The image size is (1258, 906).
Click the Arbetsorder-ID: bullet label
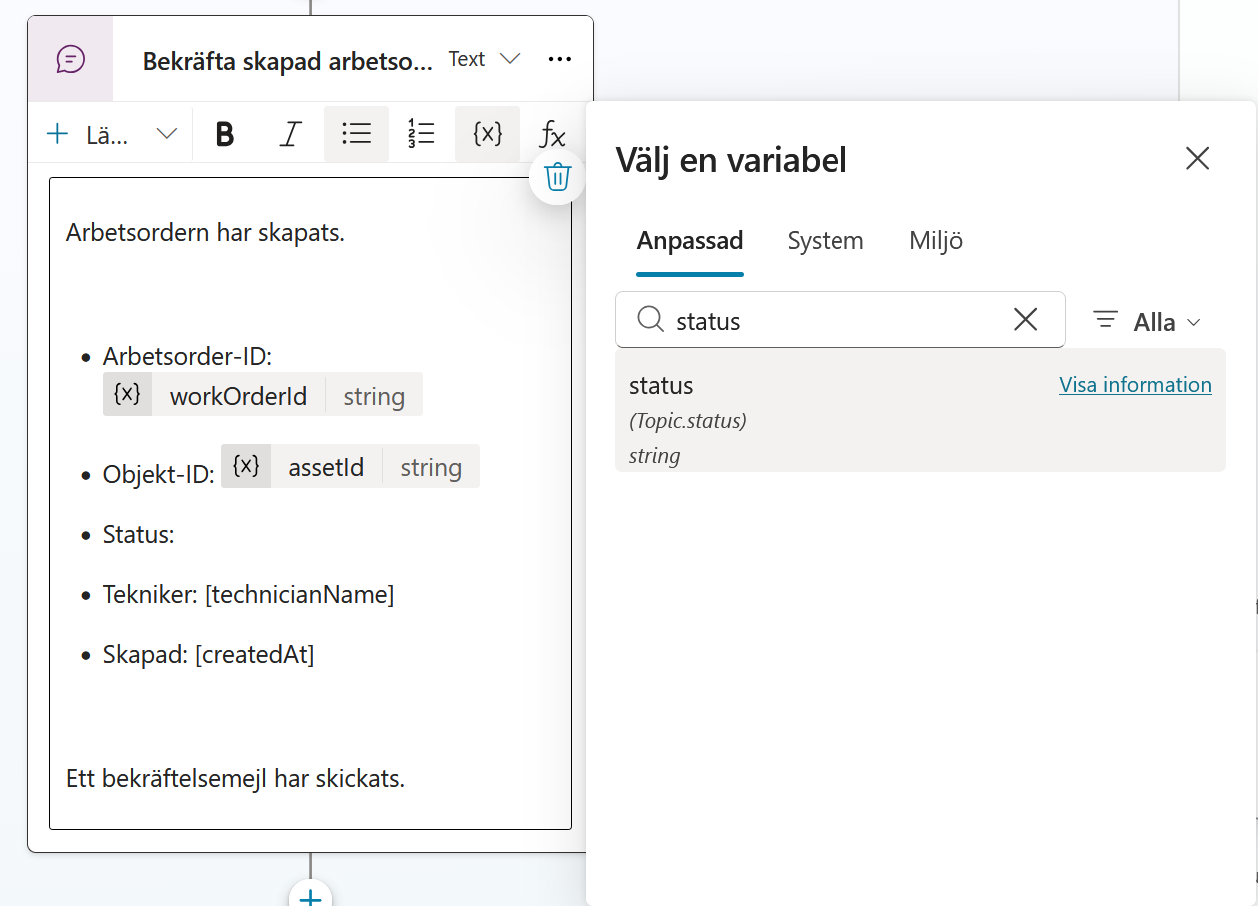coord(187,357)
